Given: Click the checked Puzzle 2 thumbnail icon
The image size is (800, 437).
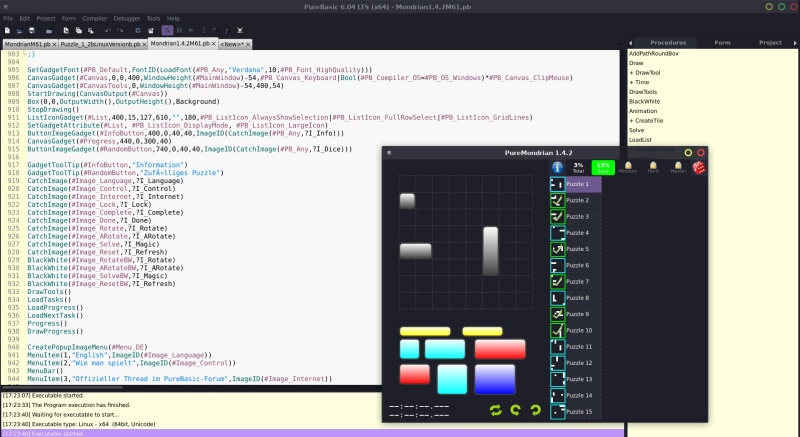Looking at the screenshot, I should [x=557, y=200].
